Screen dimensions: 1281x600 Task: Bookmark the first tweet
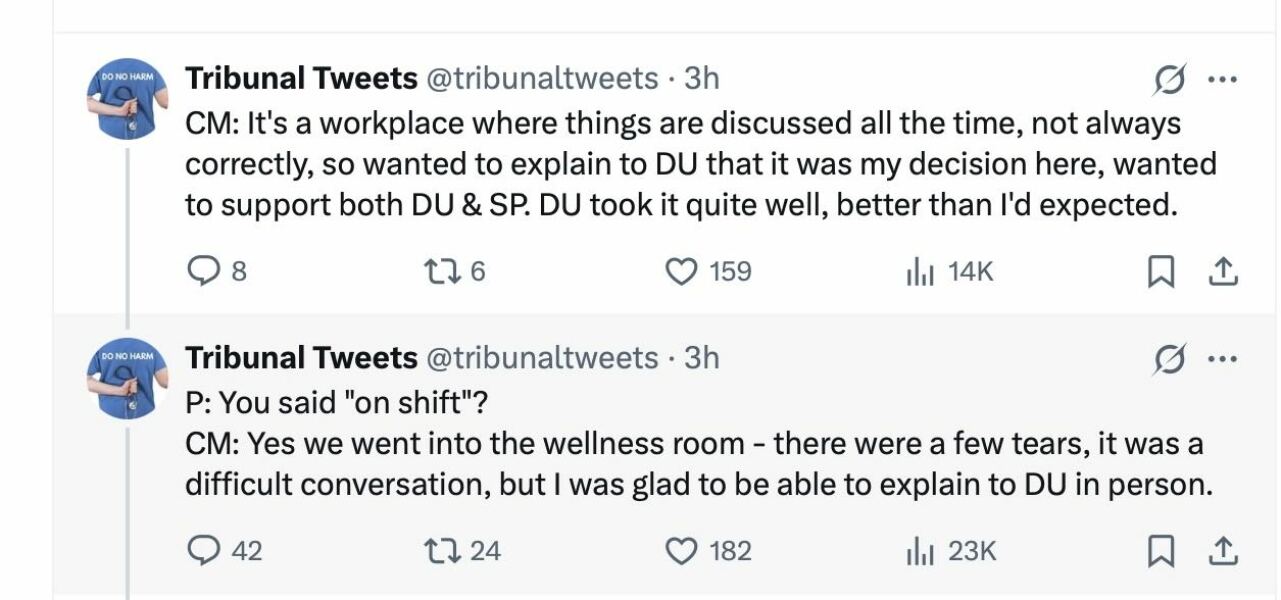[x=1161, y=270]
